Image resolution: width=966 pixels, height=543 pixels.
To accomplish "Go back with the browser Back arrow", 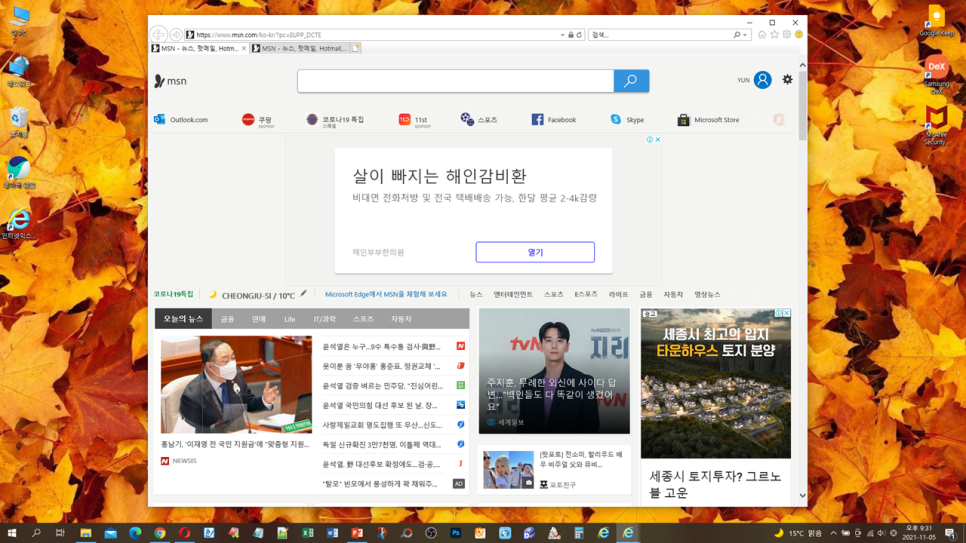I will pyautogui.click(x=158, y=35).
